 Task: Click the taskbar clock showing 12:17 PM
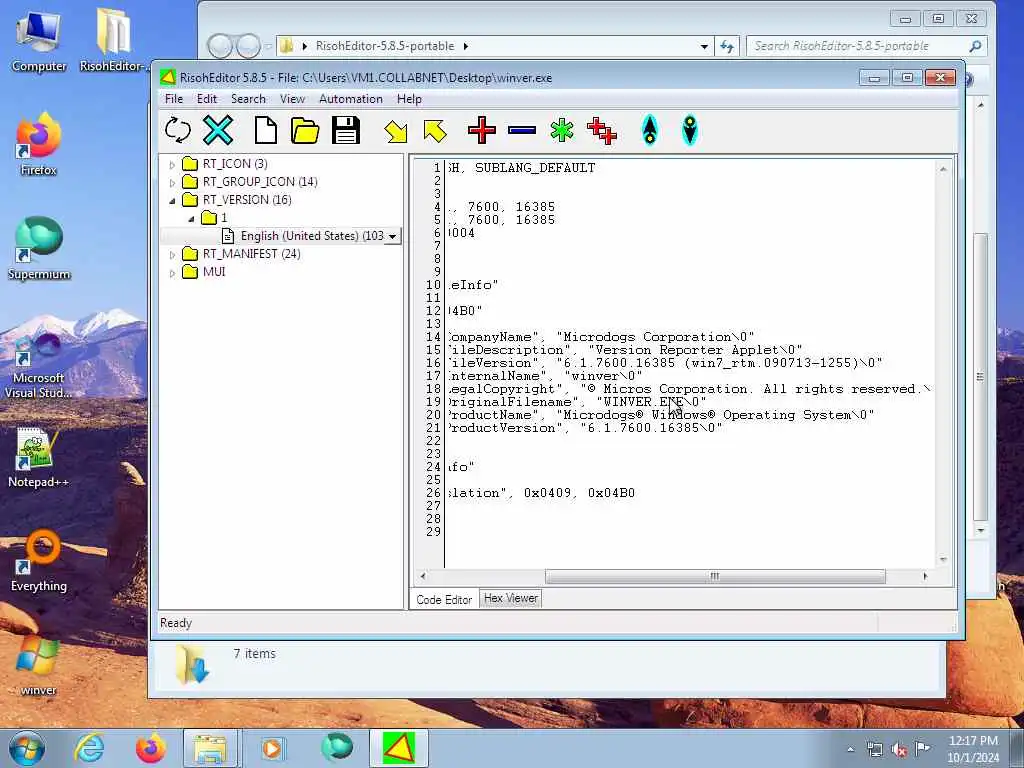click(x=973, y=749)
